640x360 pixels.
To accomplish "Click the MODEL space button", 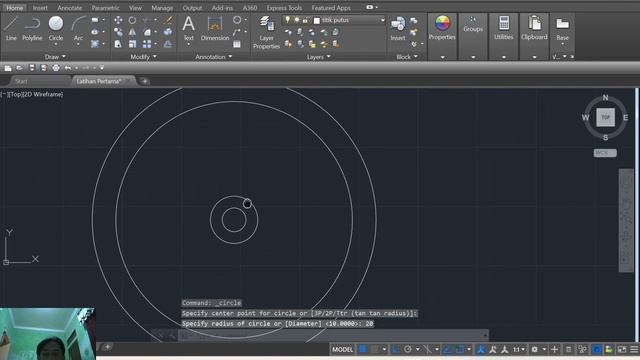I will tap(342, 349).
